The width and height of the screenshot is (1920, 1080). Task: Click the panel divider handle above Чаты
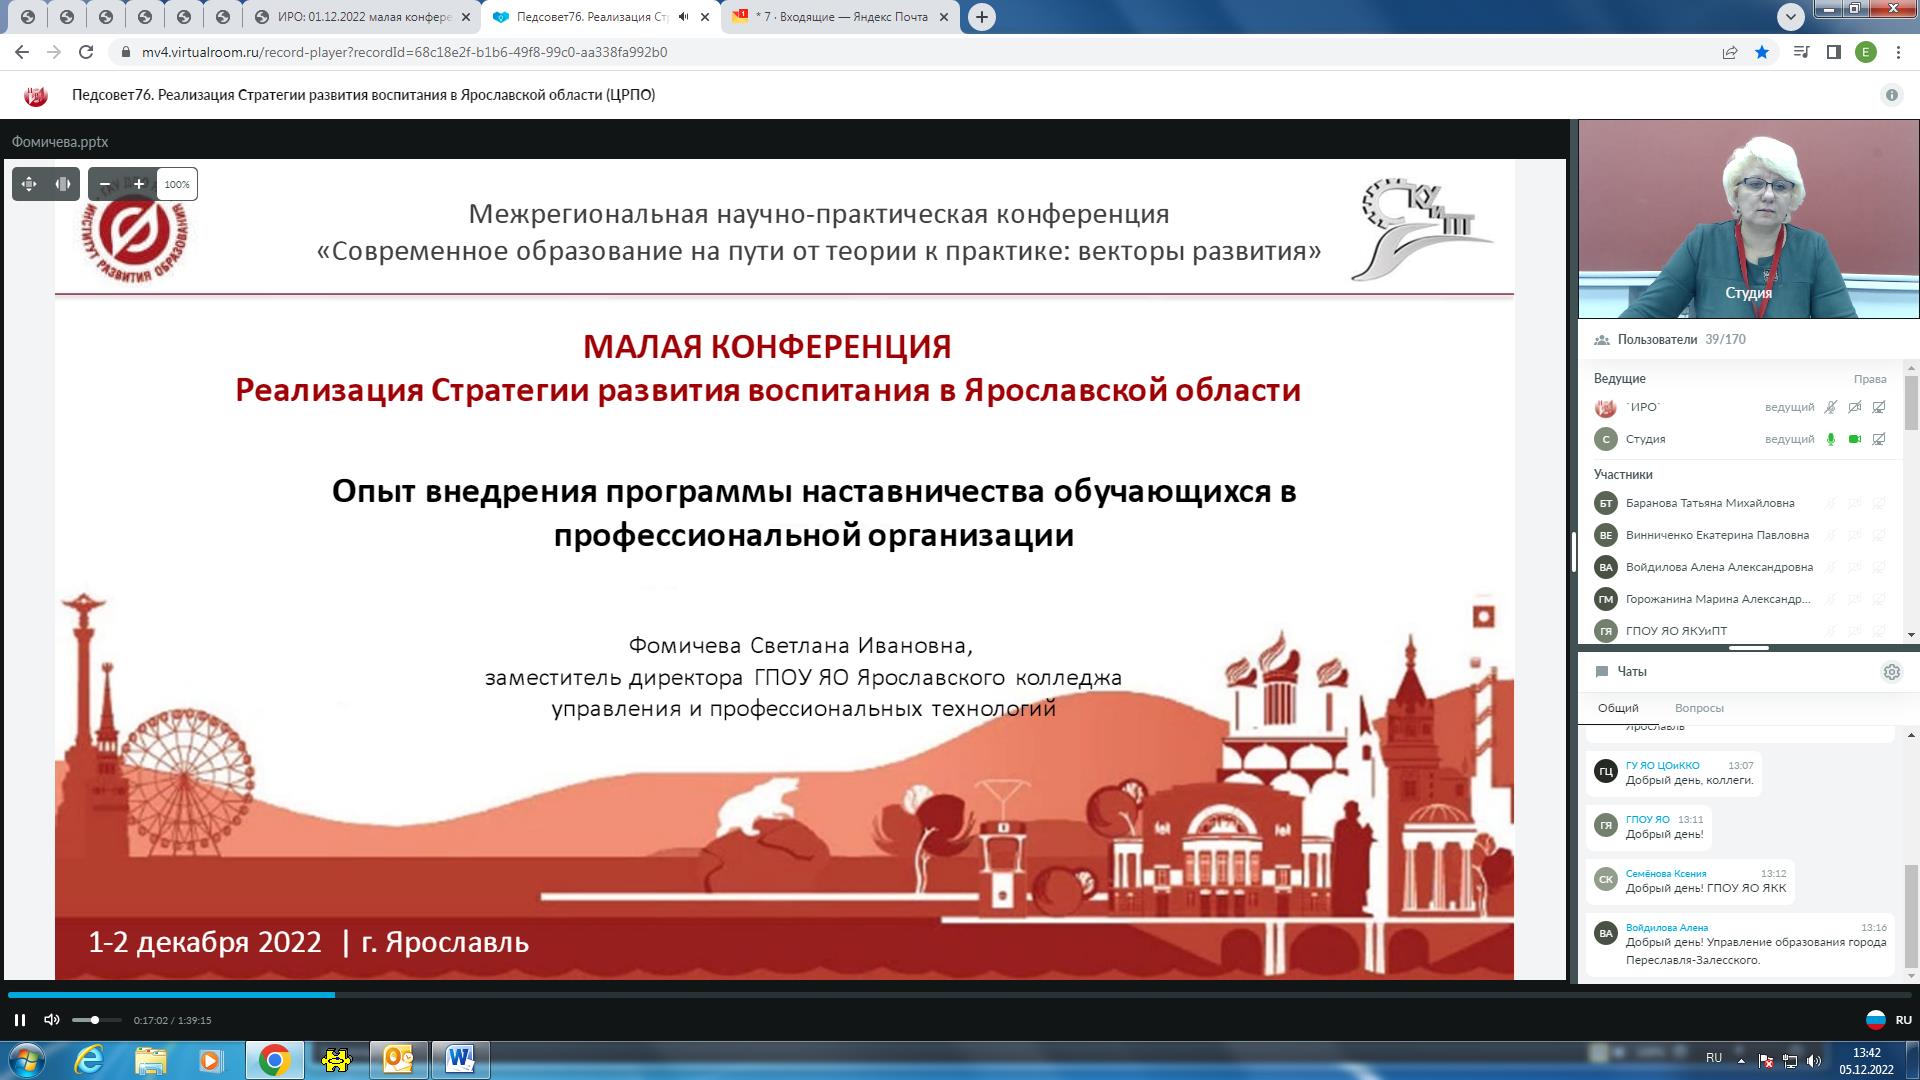click(1748, 648)
